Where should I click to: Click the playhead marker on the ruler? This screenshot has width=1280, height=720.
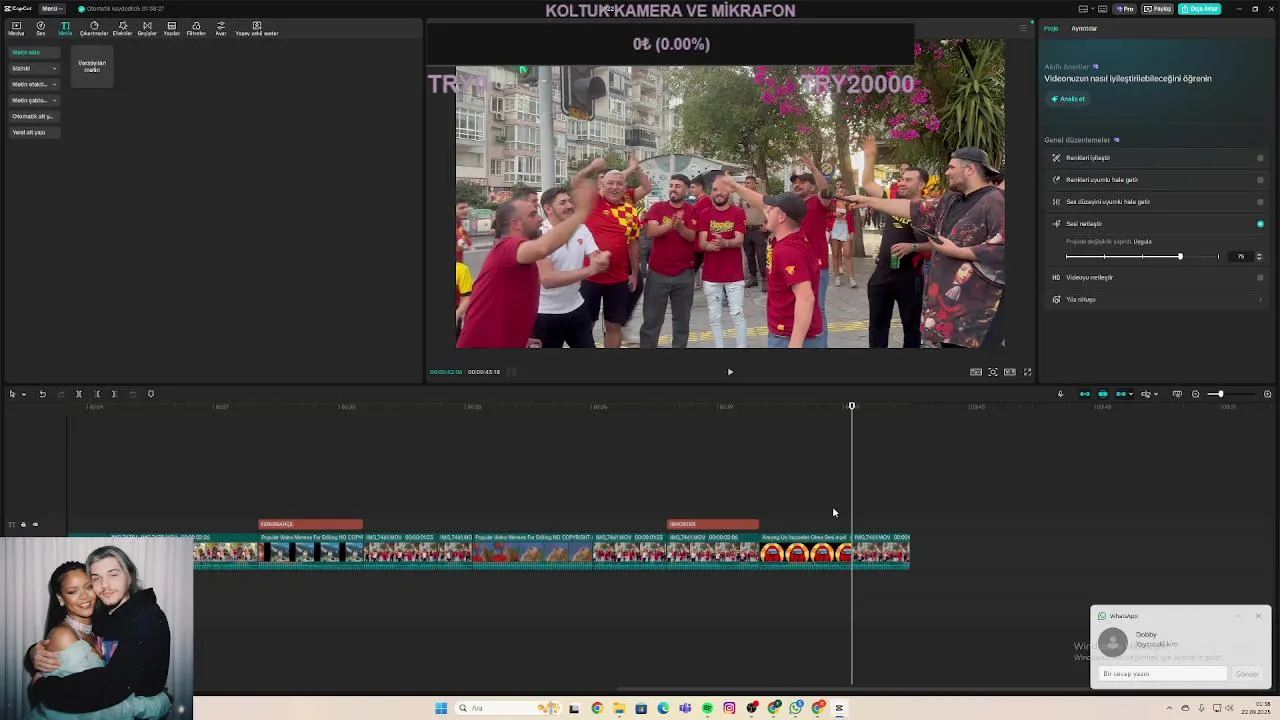tap(852, 406)
